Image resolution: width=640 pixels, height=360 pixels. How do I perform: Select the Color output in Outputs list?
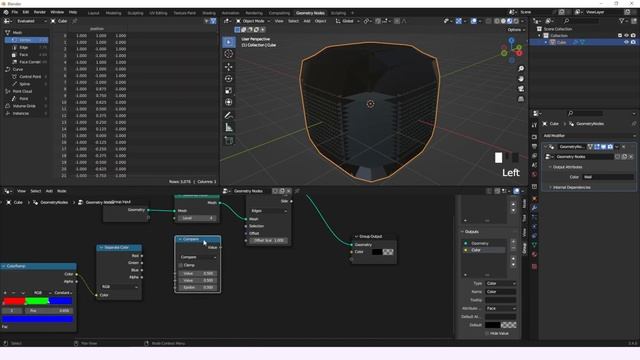(x=484, y=250)
